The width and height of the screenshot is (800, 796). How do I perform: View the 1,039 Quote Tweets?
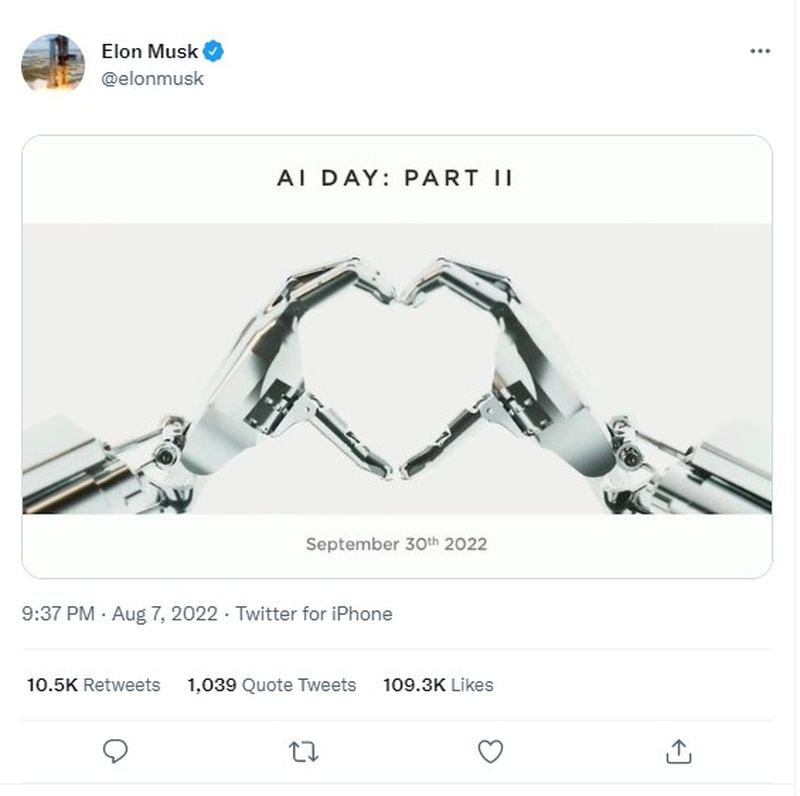[272, 685]
